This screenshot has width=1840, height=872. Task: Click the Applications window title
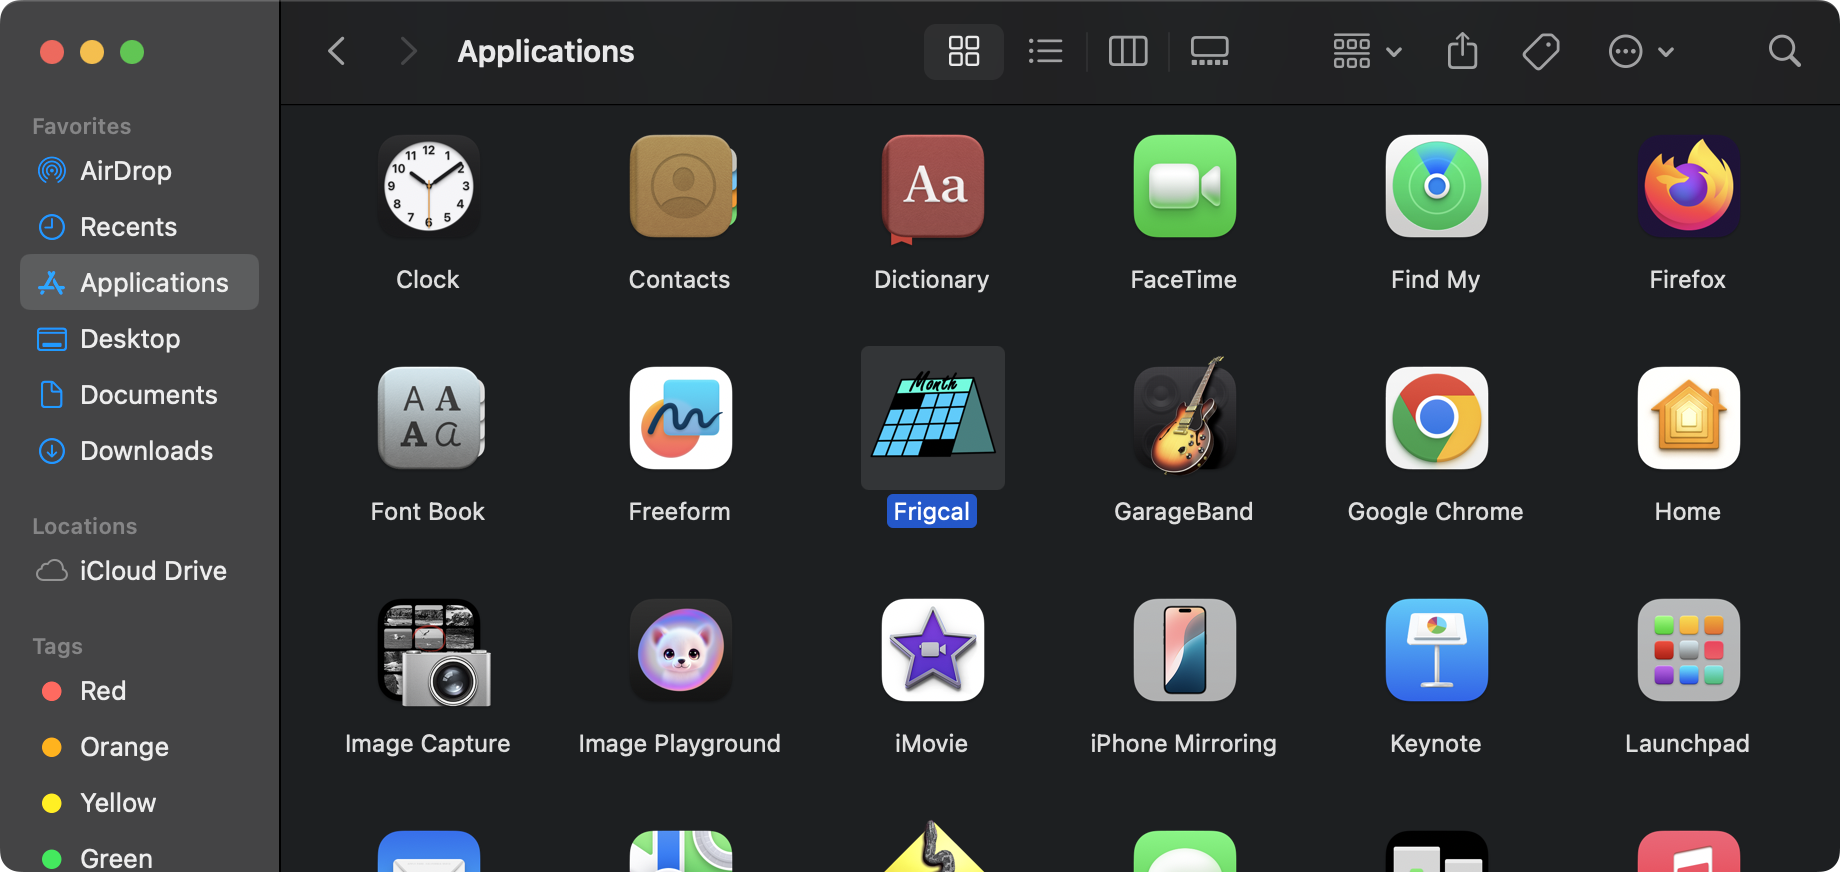click(546, 51)
